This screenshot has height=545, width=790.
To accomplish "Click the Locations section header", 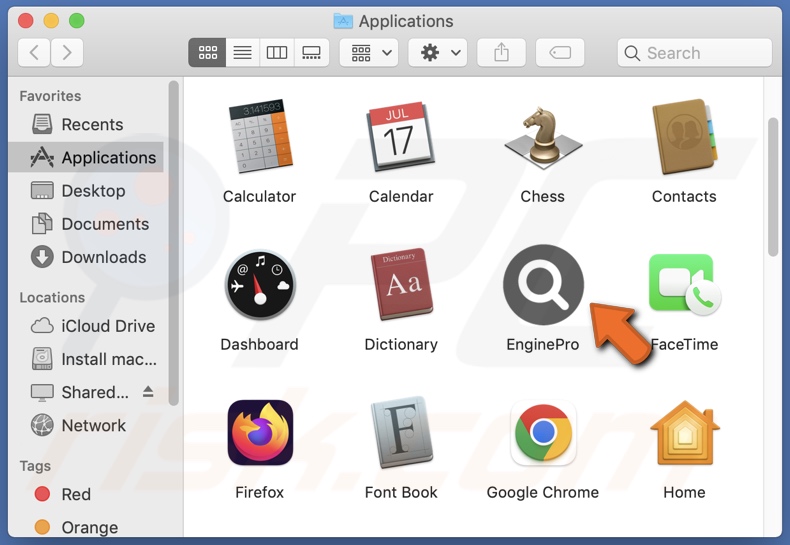I will point(52,297).
